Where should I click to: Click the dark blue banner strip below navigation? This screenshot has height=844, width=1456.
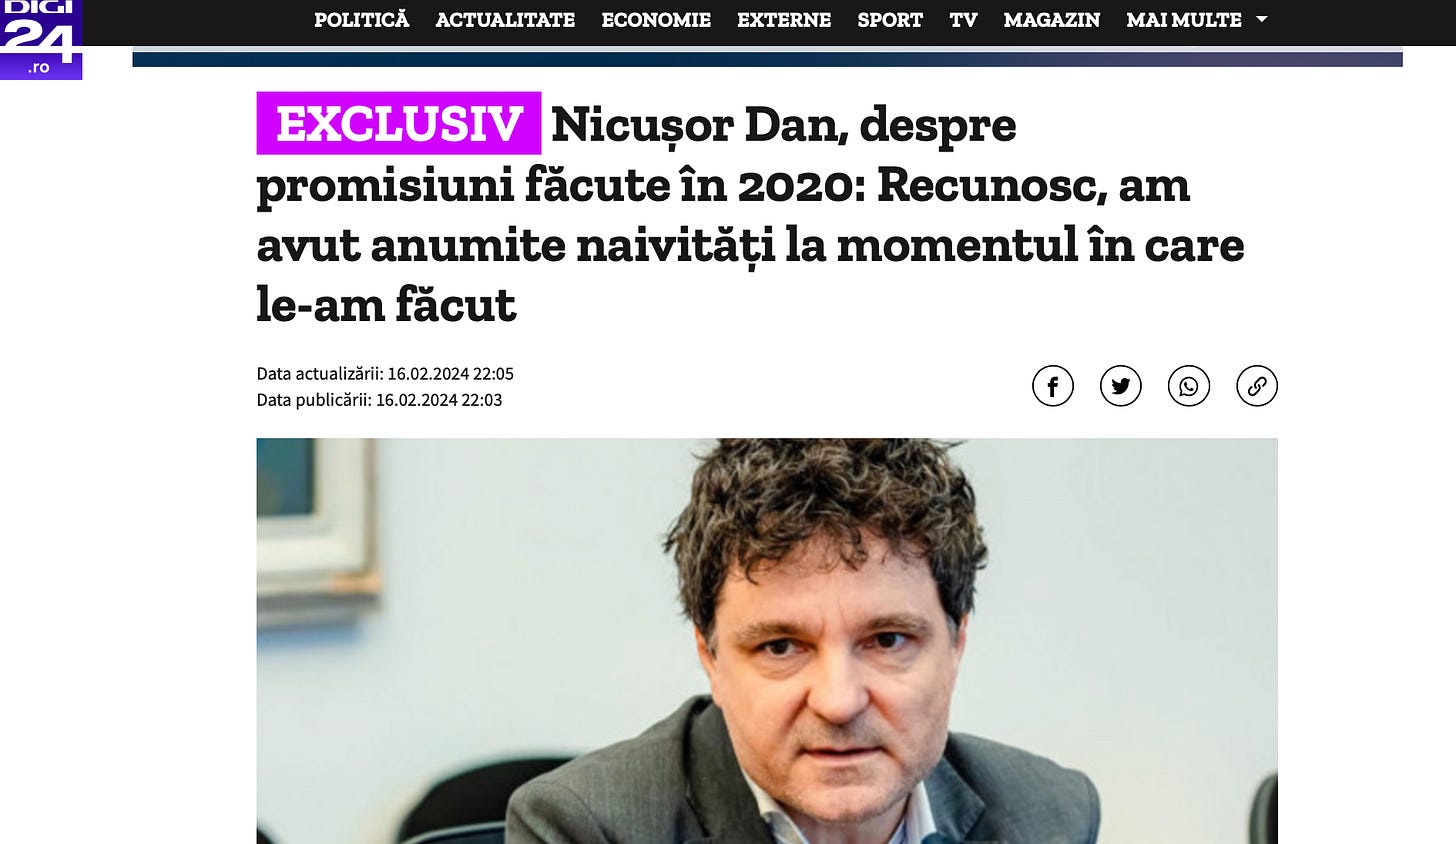(767, 58)
